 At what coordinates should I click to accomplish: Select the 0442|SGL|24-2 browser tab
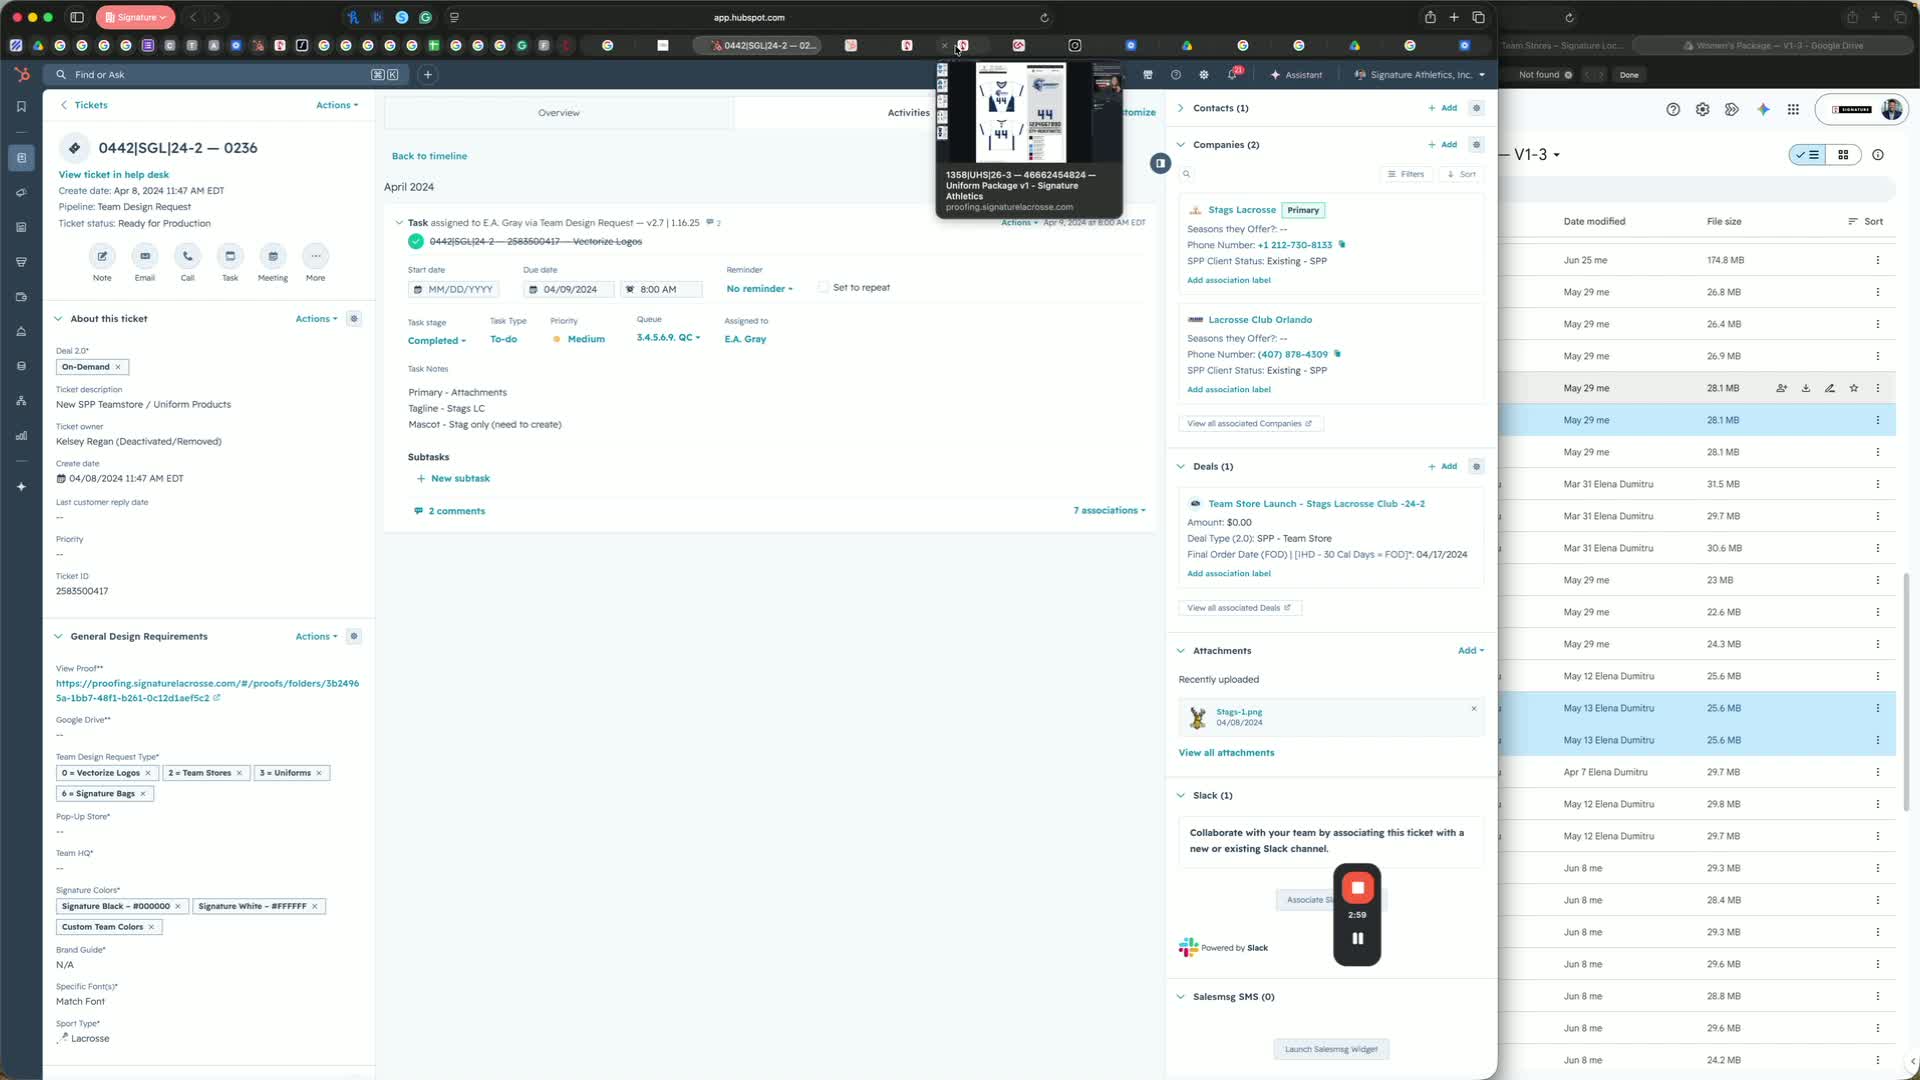pos(762,45)
